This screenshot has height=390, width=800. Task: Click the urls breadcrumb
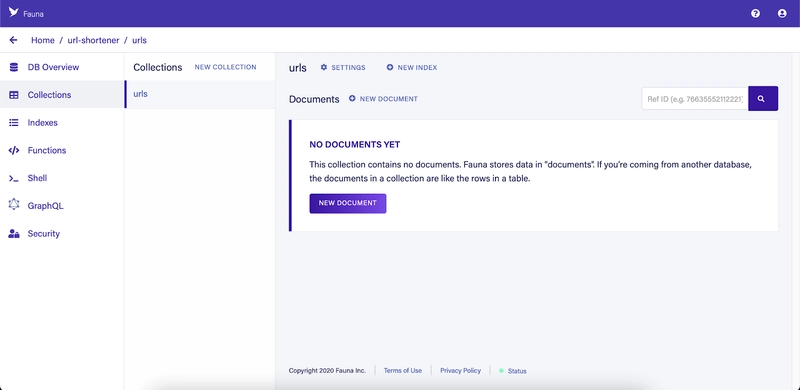point(139,40)
